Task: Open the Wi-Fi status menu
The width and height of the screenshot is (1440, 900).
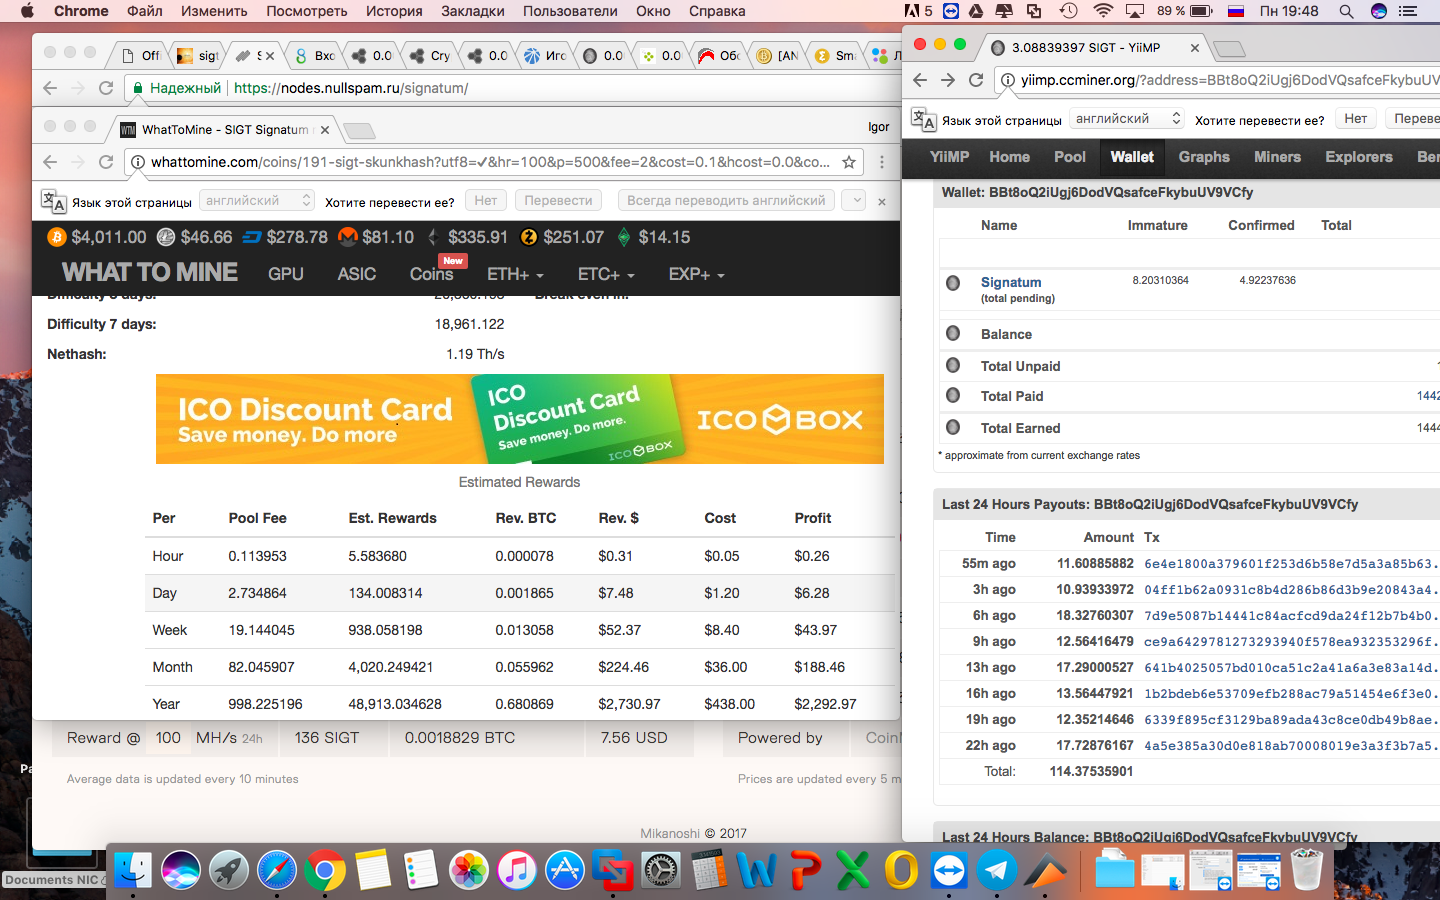Action: tap(1103, 11)
